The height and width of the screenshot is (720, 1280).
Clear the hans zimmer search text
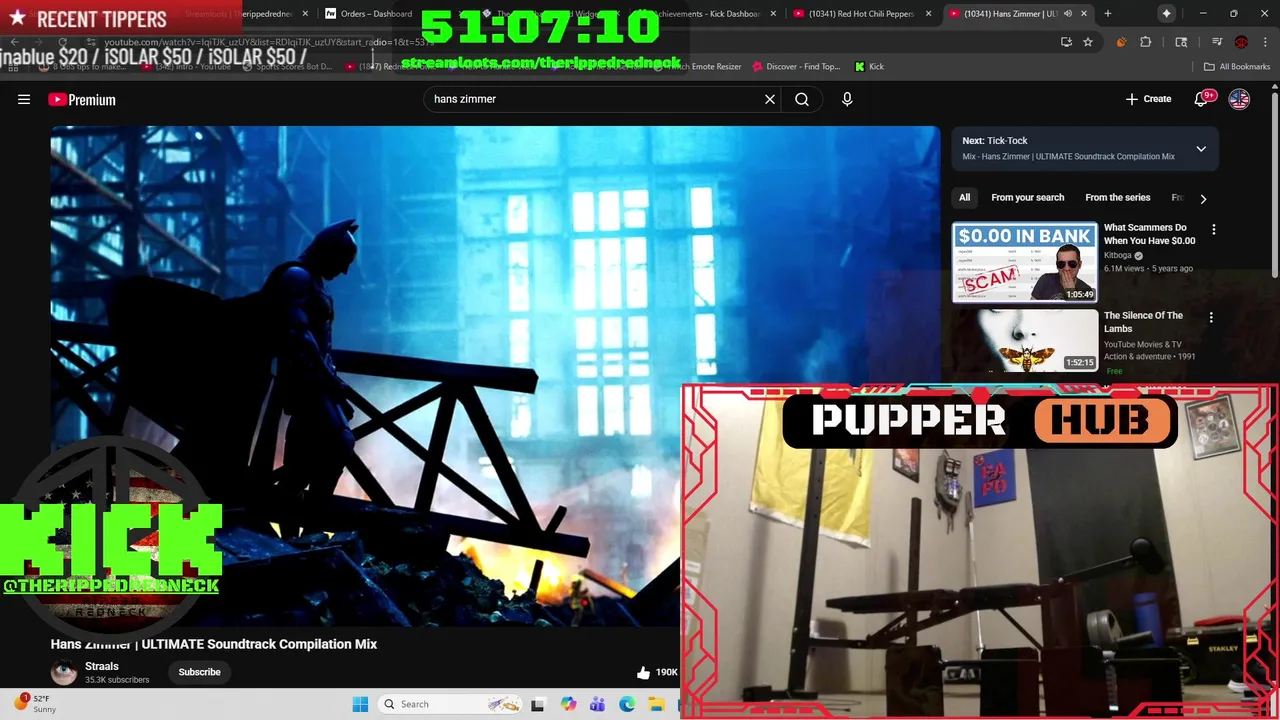pyautogui.click(x=770, y=99)
